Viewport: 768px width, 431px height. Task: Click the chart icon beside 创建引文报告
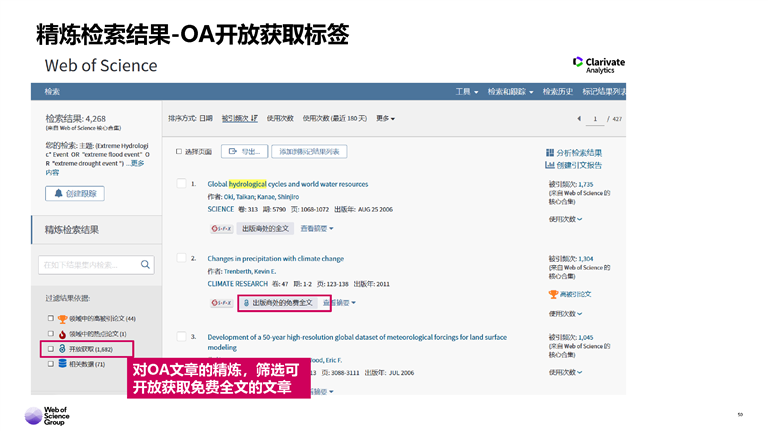tap(550, 165)
